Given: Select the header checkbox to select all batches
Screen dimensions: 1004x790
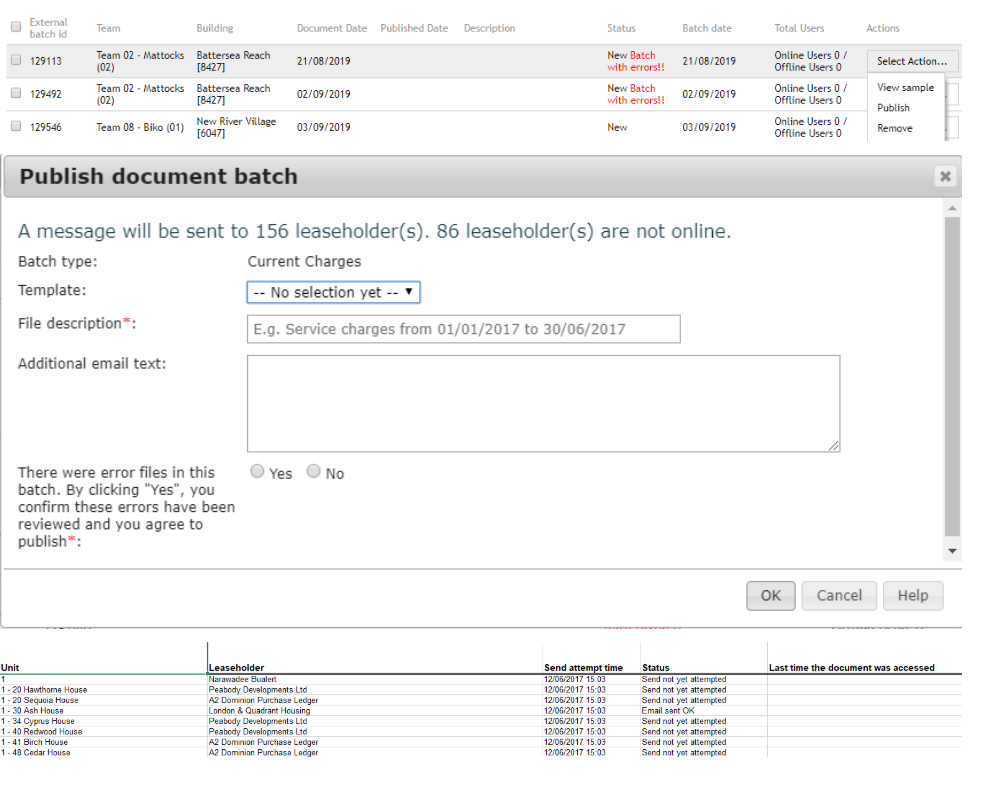Looking at the screenshot, I should click(15, 28).
